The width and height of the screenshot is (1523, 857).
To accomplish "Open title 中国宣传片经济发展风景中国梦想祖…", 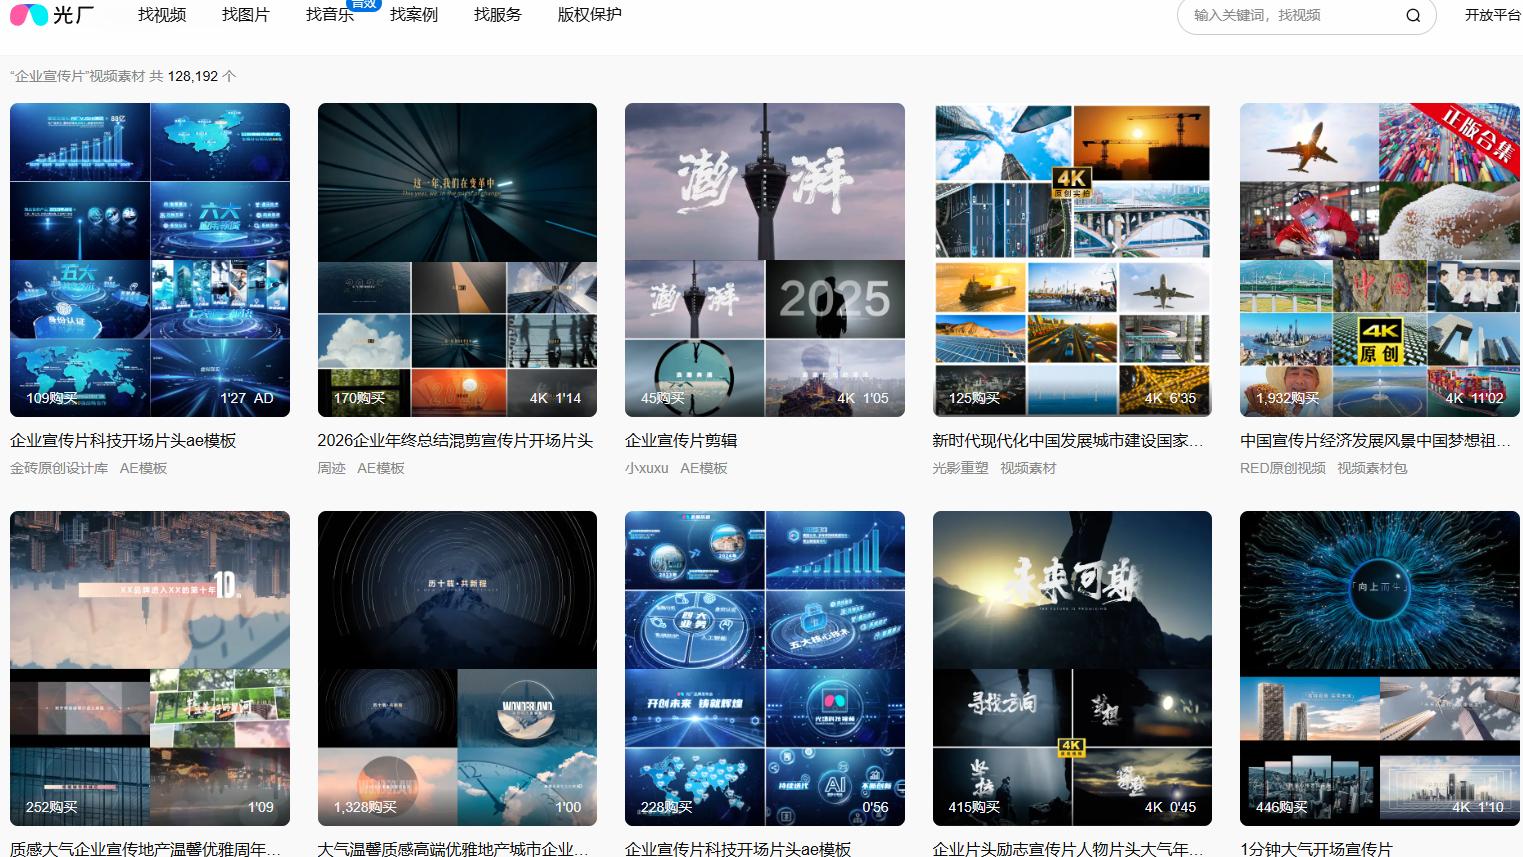I will 1376,440.
